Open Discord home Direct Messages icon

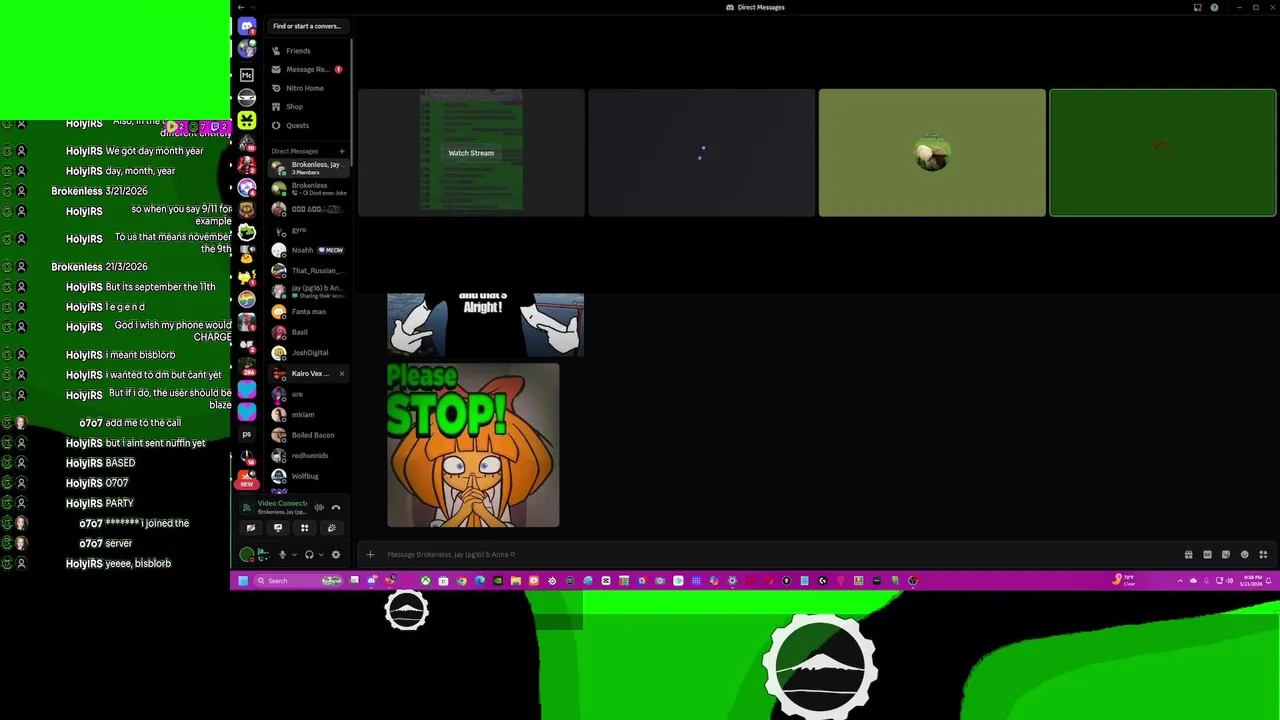tap(247, 27)
